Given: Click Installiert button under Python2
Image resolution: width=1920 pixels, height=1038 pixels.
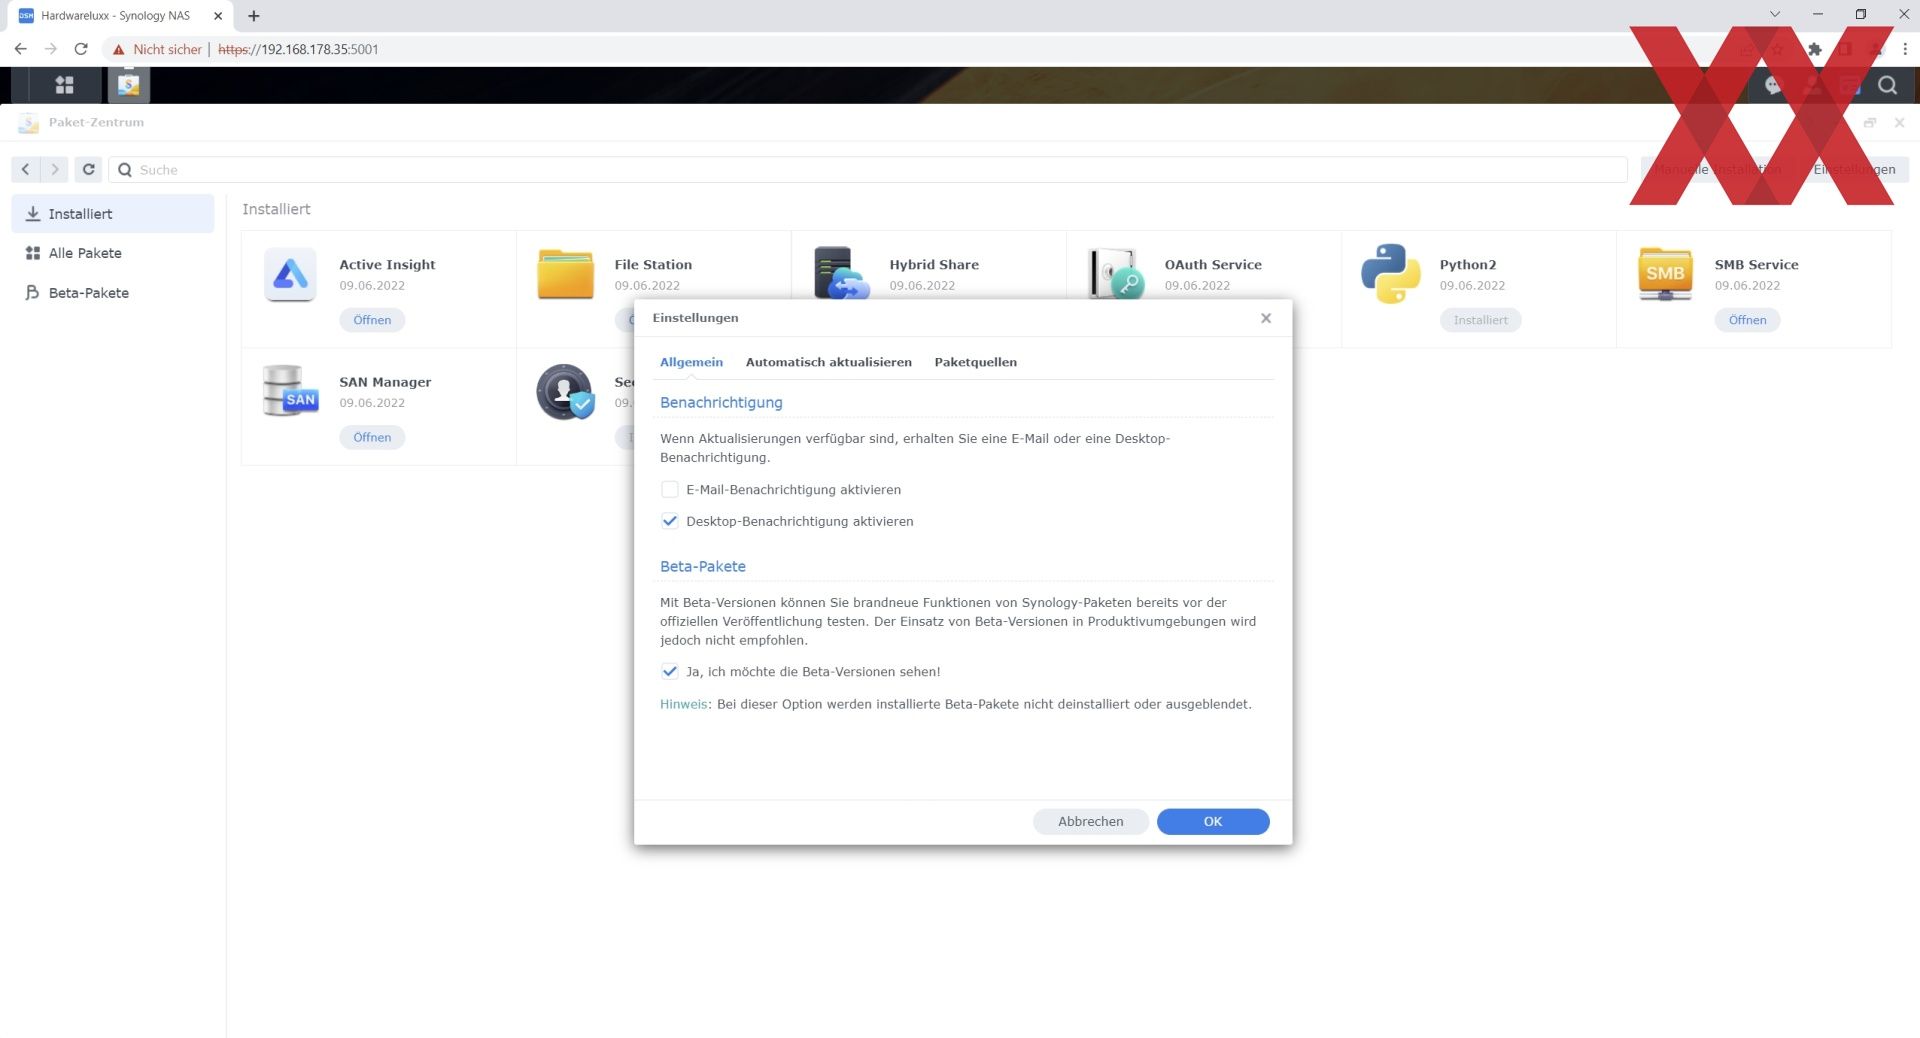Looking at the screenshot, I should [x=1480, y=320].
